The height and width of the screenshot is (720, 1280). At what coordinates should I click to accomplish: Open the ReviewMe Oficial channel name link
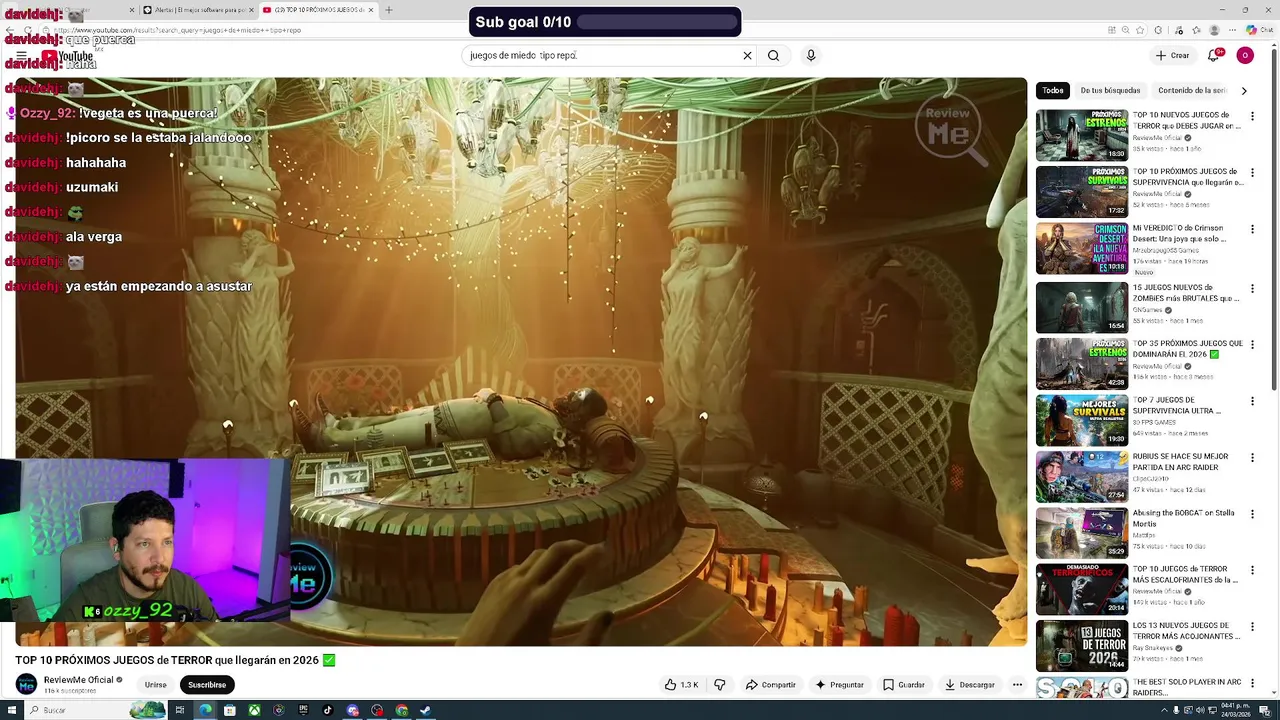(x=78, y=680)
